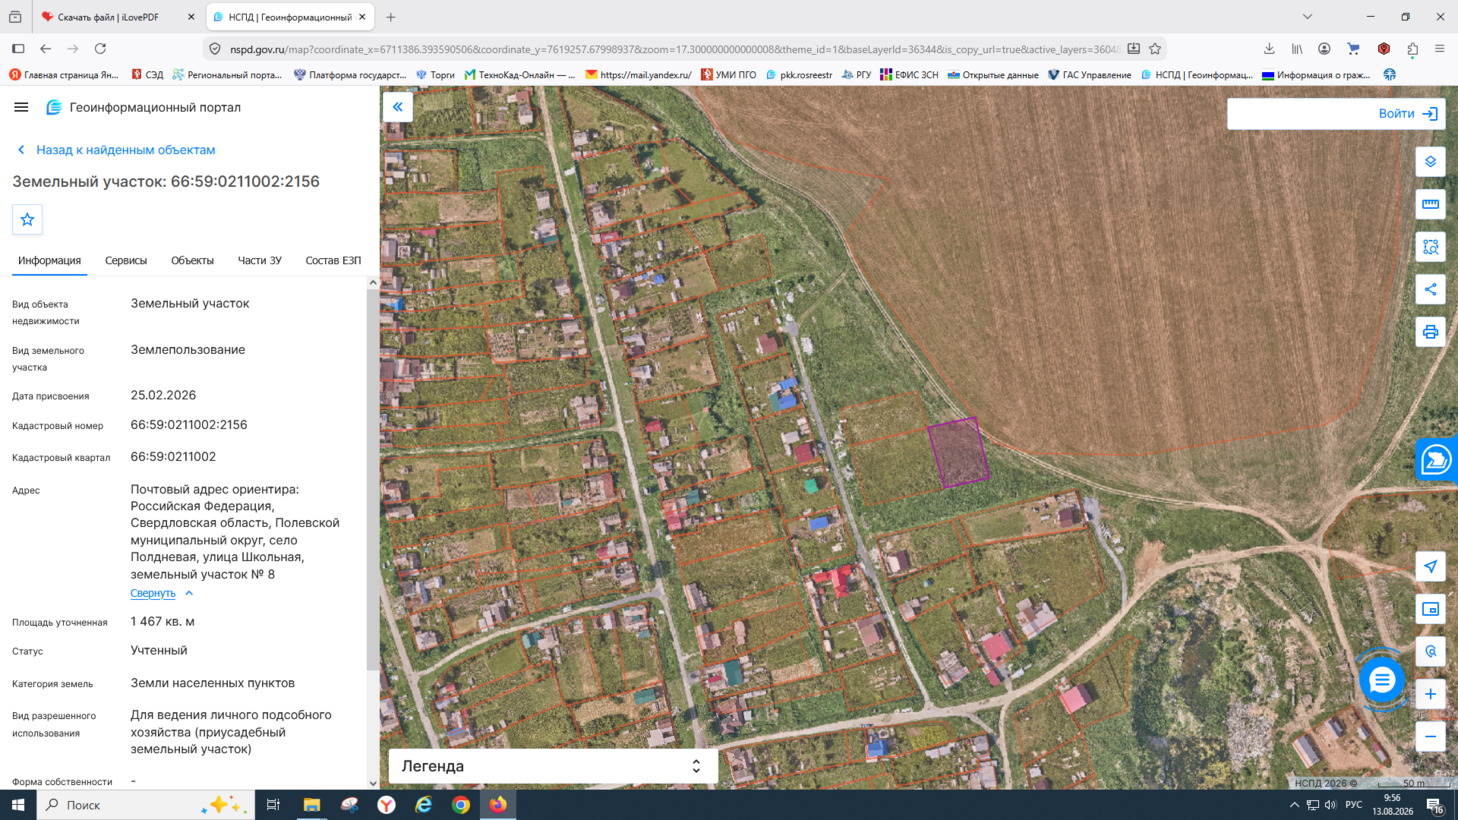Viewport: 1458px width, 820px height.
Task: Close the НСПД browser tab
Action: tap(362, 17)
